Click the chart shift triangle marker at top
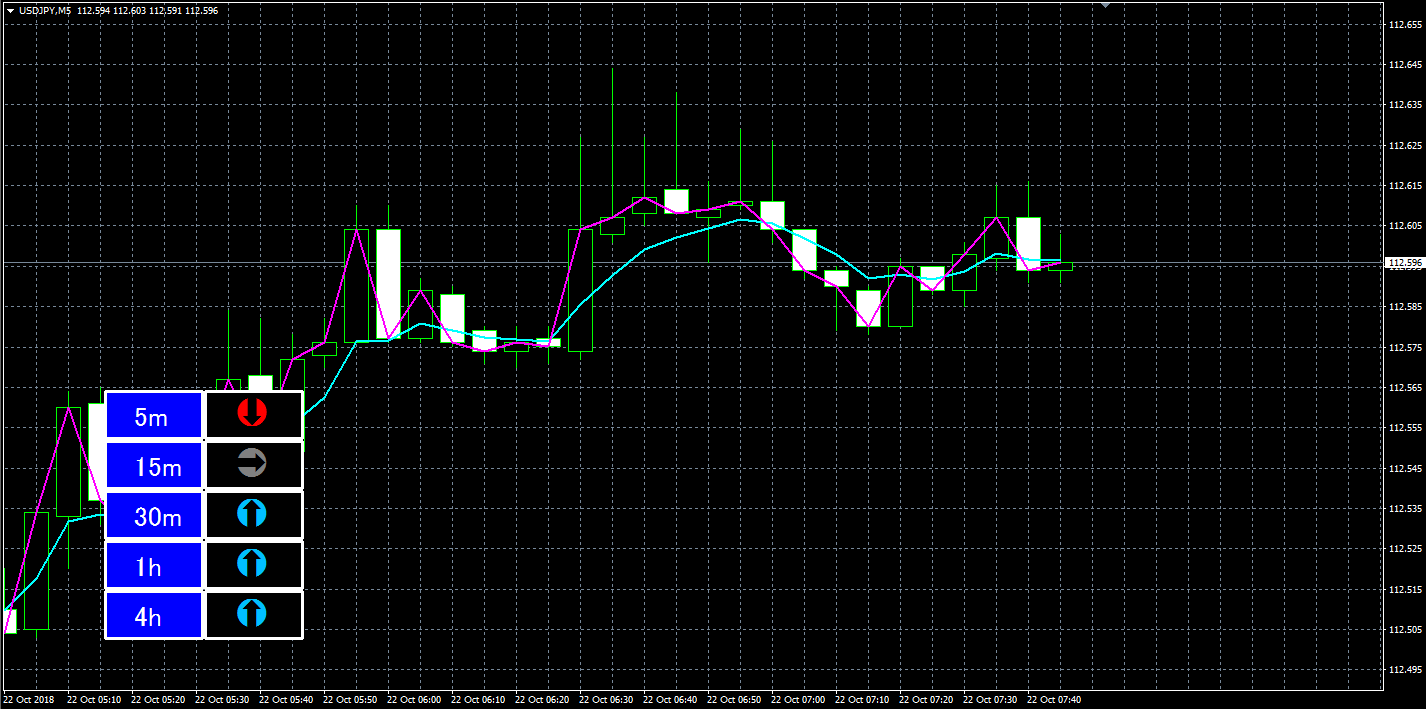 coord(1105,5)
